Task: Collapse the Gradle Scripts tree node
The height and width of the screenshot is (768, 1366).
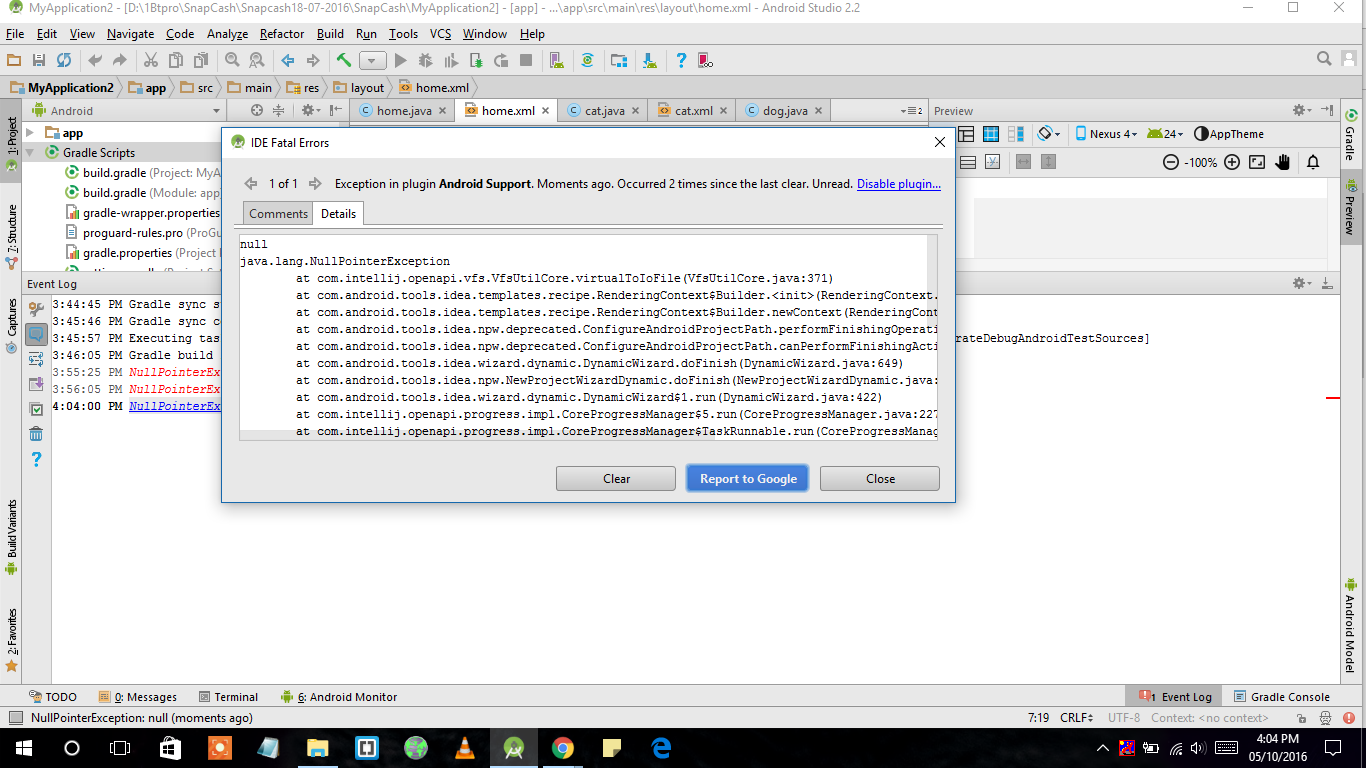Action: coord(30,153)
